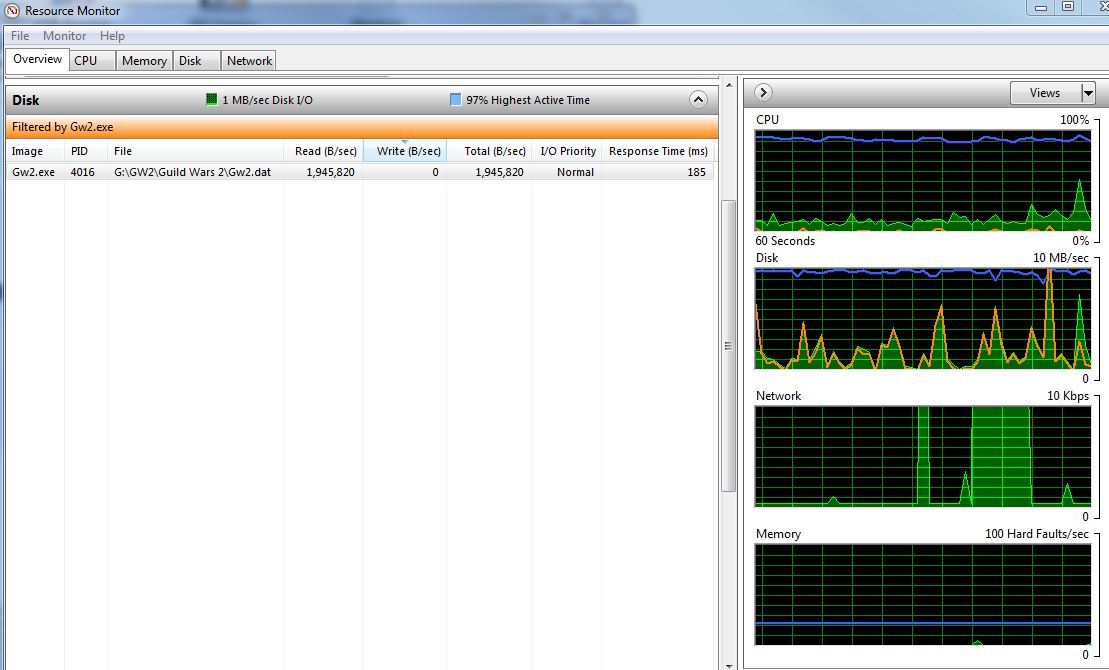Click the blue Highest Active Time legend square

(455, 100)
